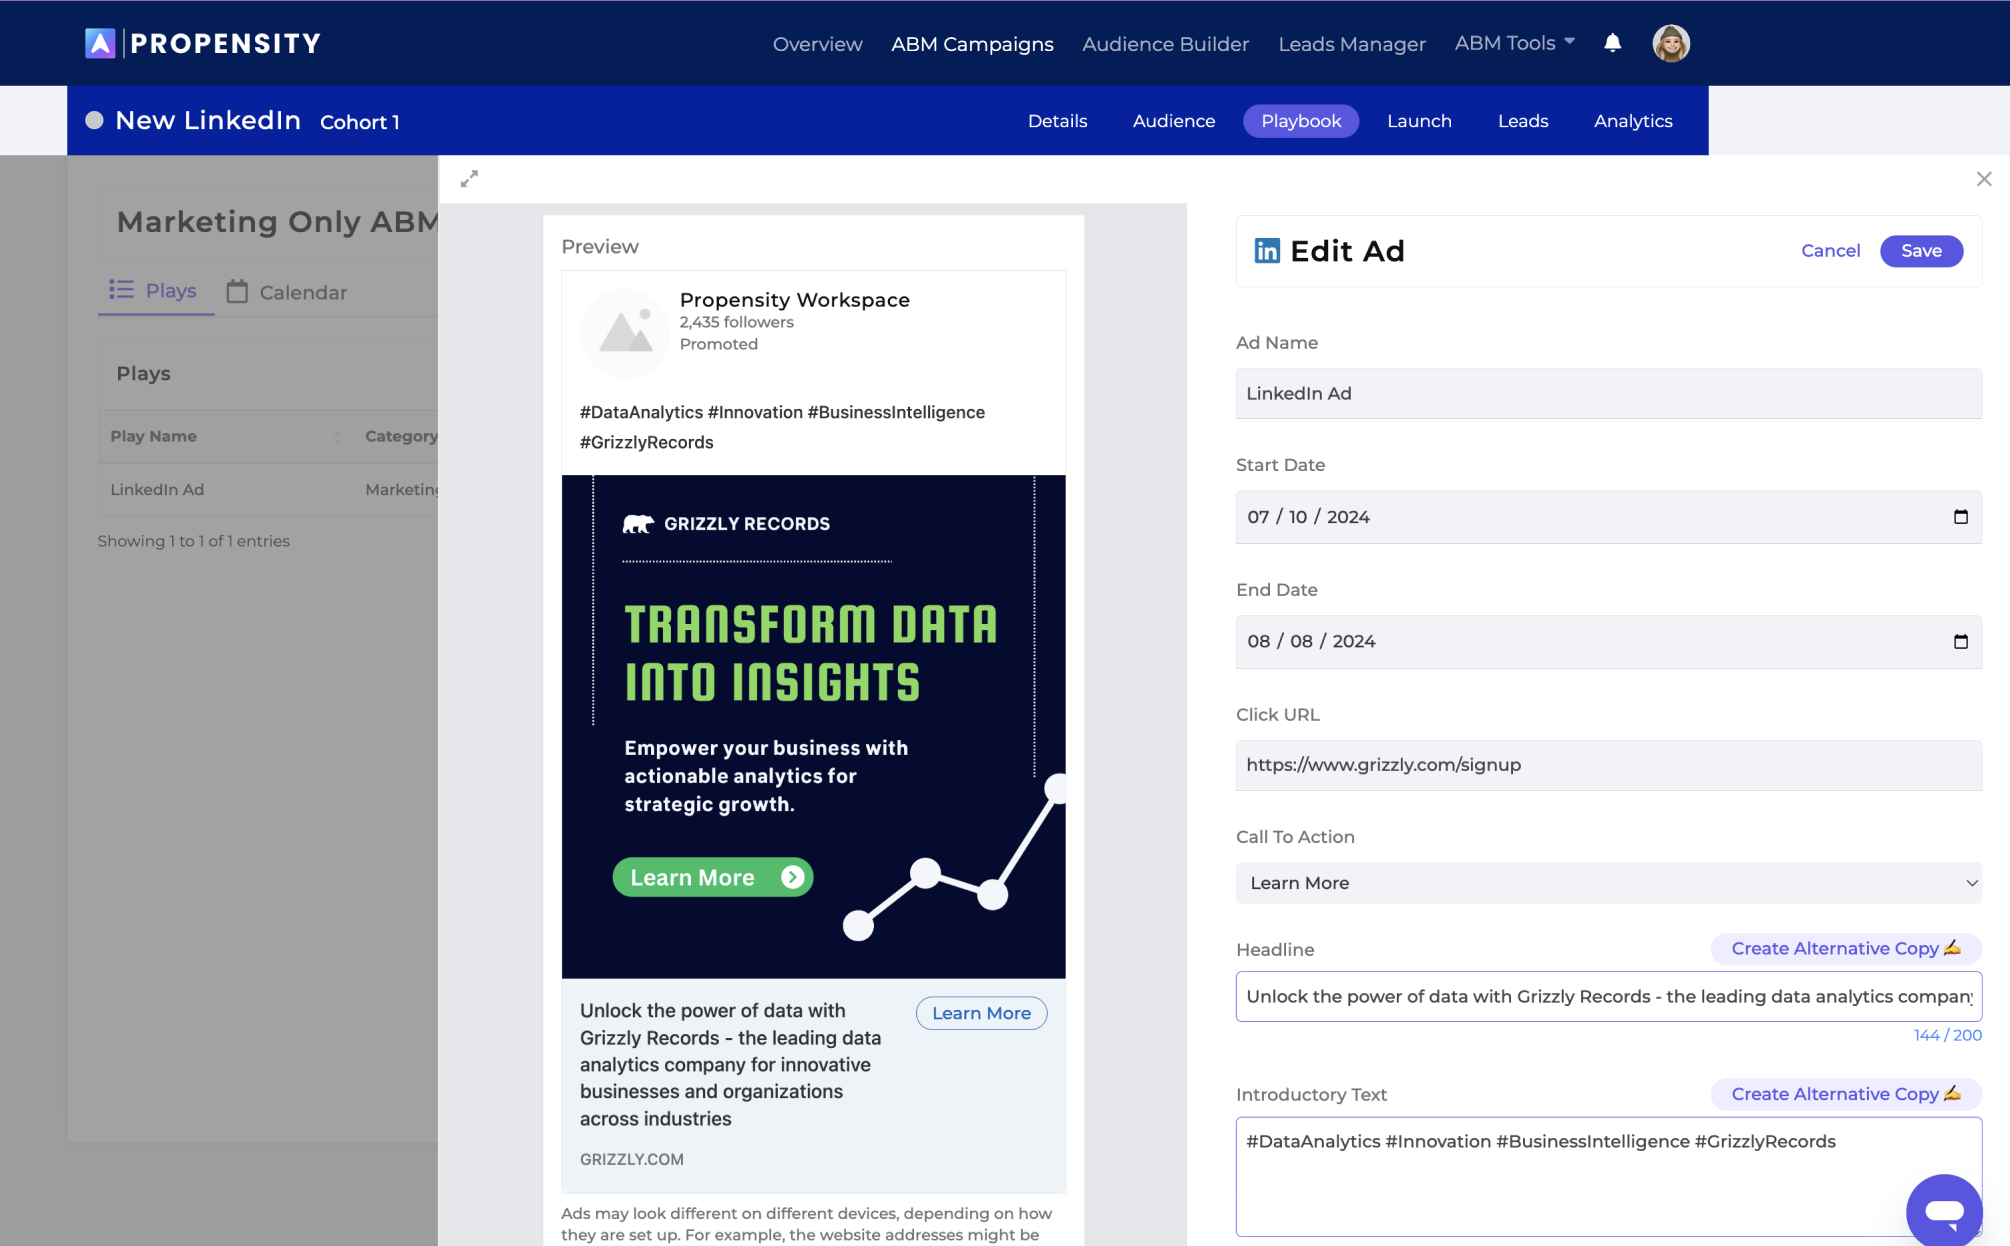The width and height of the screenshot is (2010, 1246).
Task: Click the Propensity Workspace placeholder avatar
Action: point(625,333)
